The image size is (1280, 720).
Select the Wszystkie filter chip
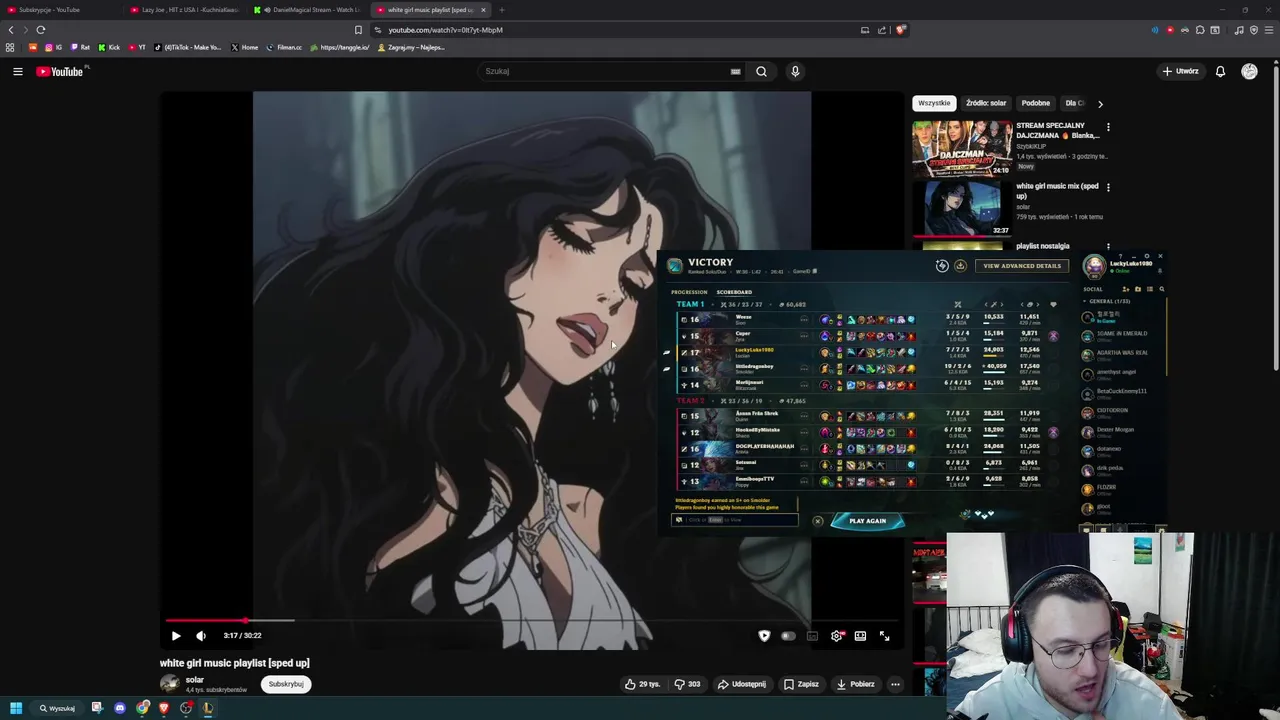tap(934, 103)
